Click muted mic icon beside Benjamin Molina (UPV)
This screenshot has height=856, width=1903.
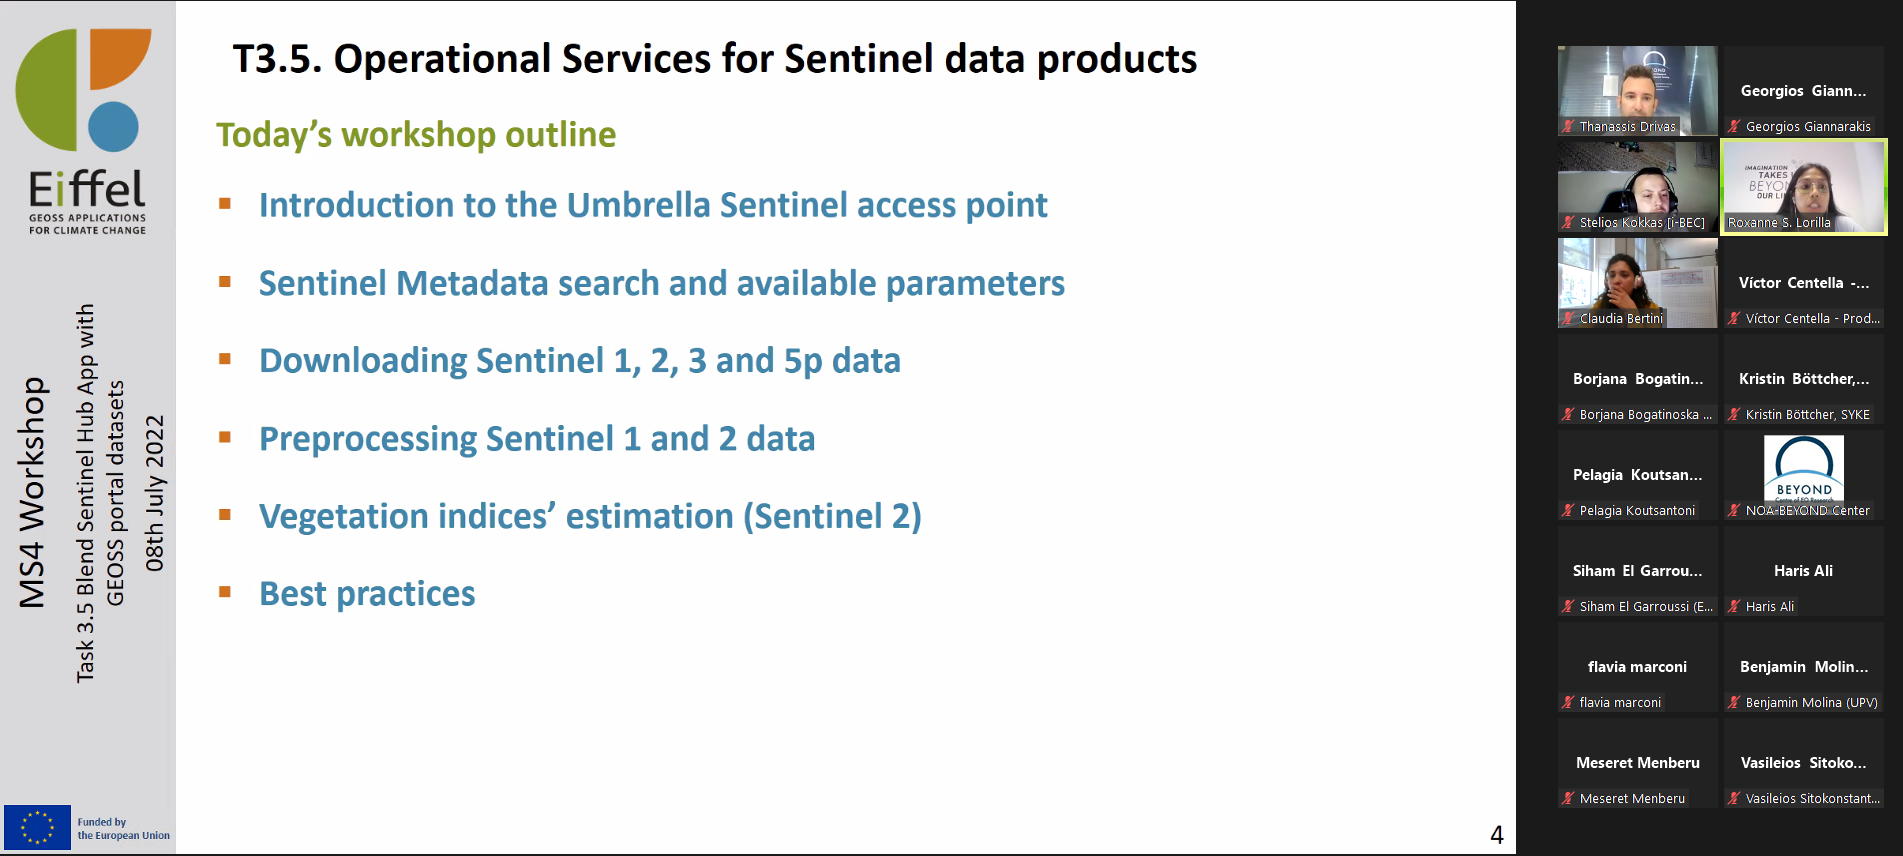(x=1734, y=703)
